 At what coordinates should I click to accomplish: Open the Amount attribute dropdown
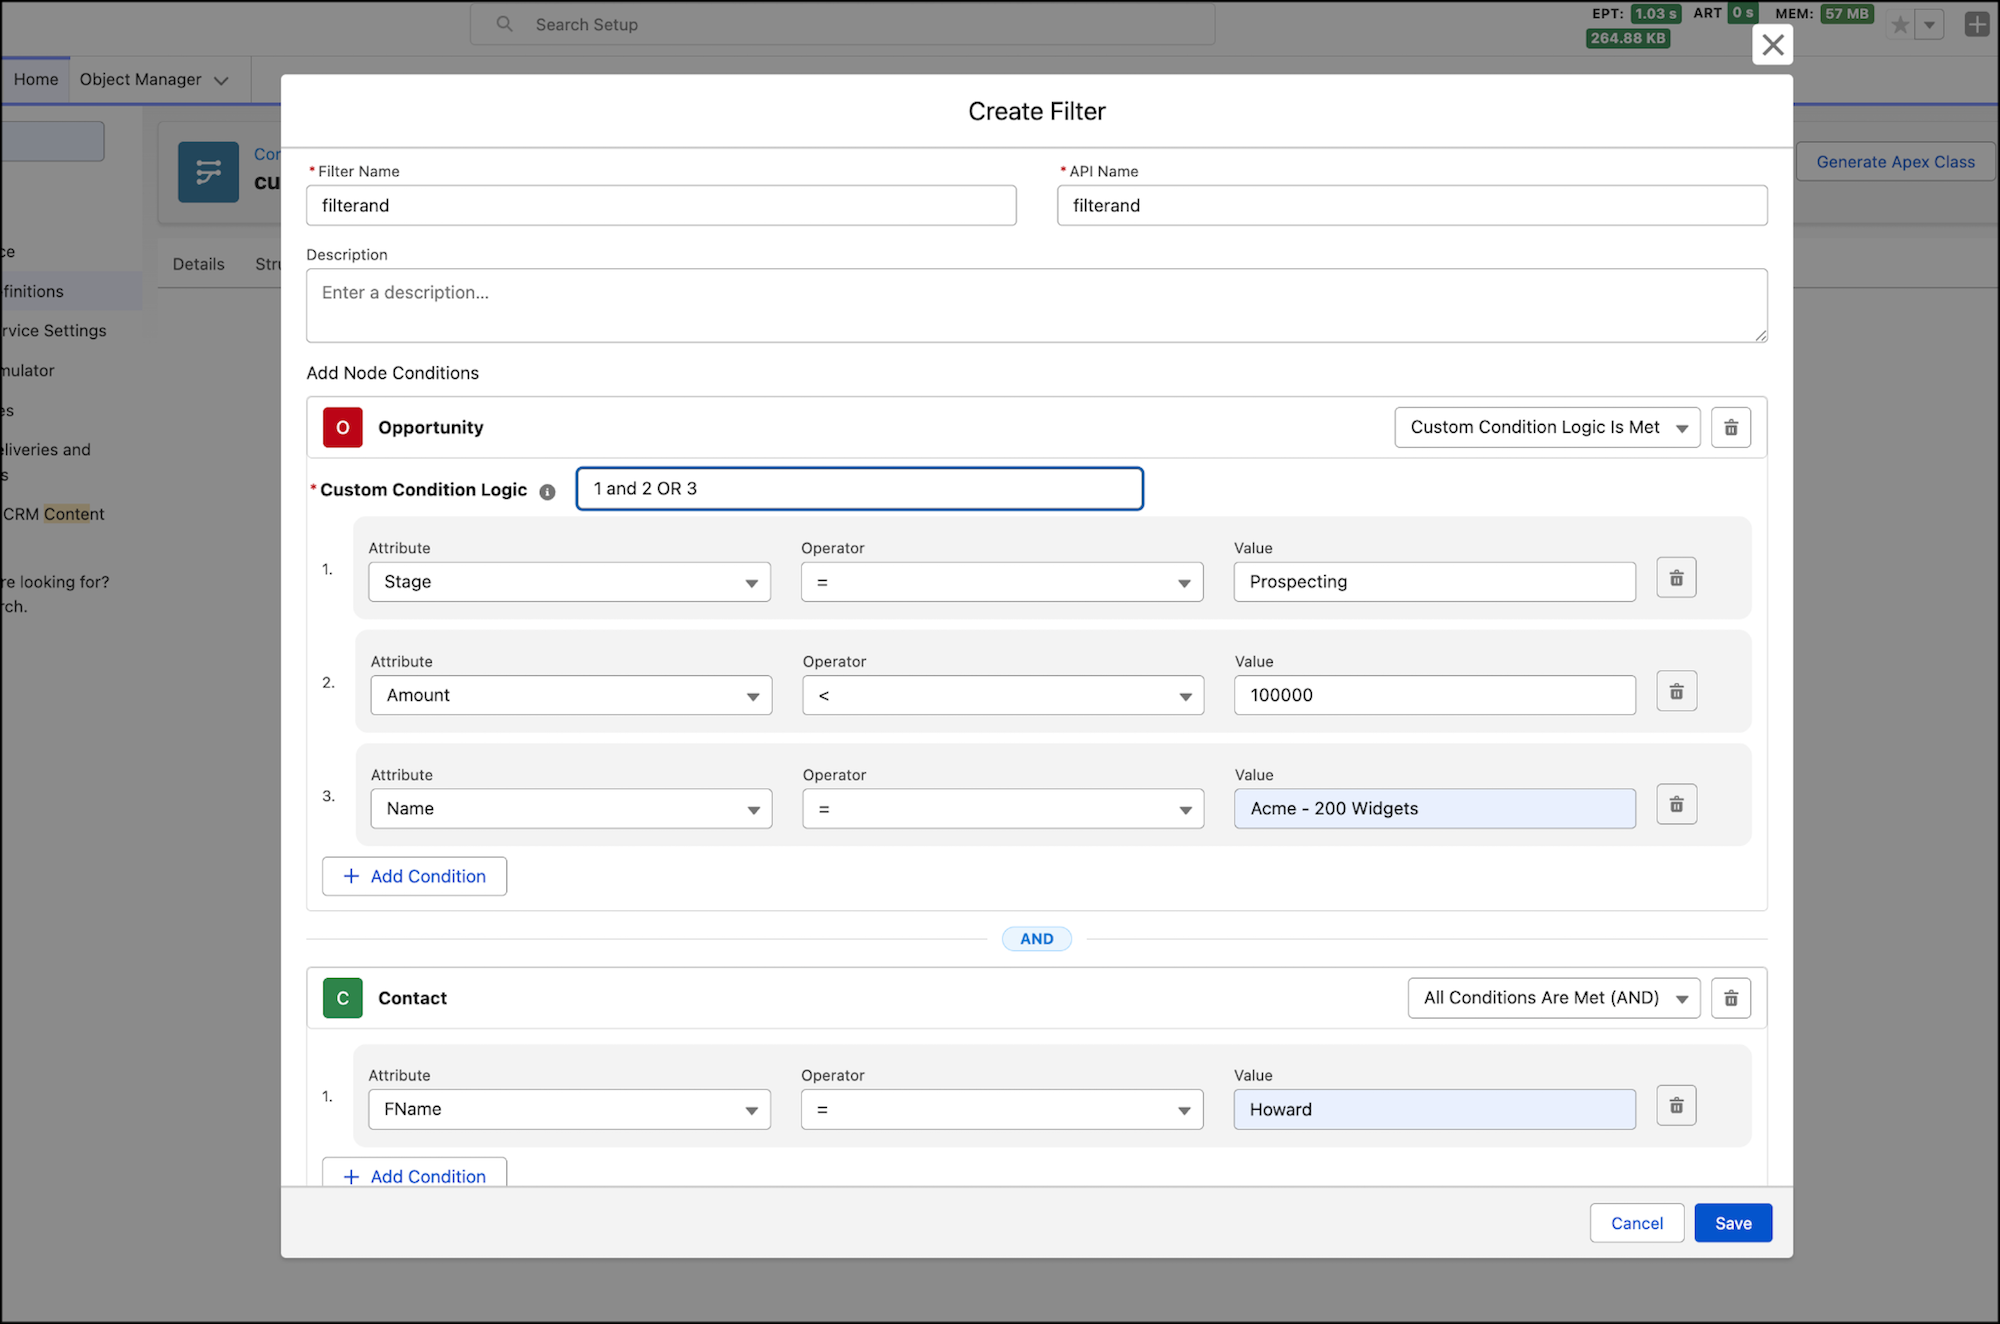pyautogui.click(x=571, y=695)
